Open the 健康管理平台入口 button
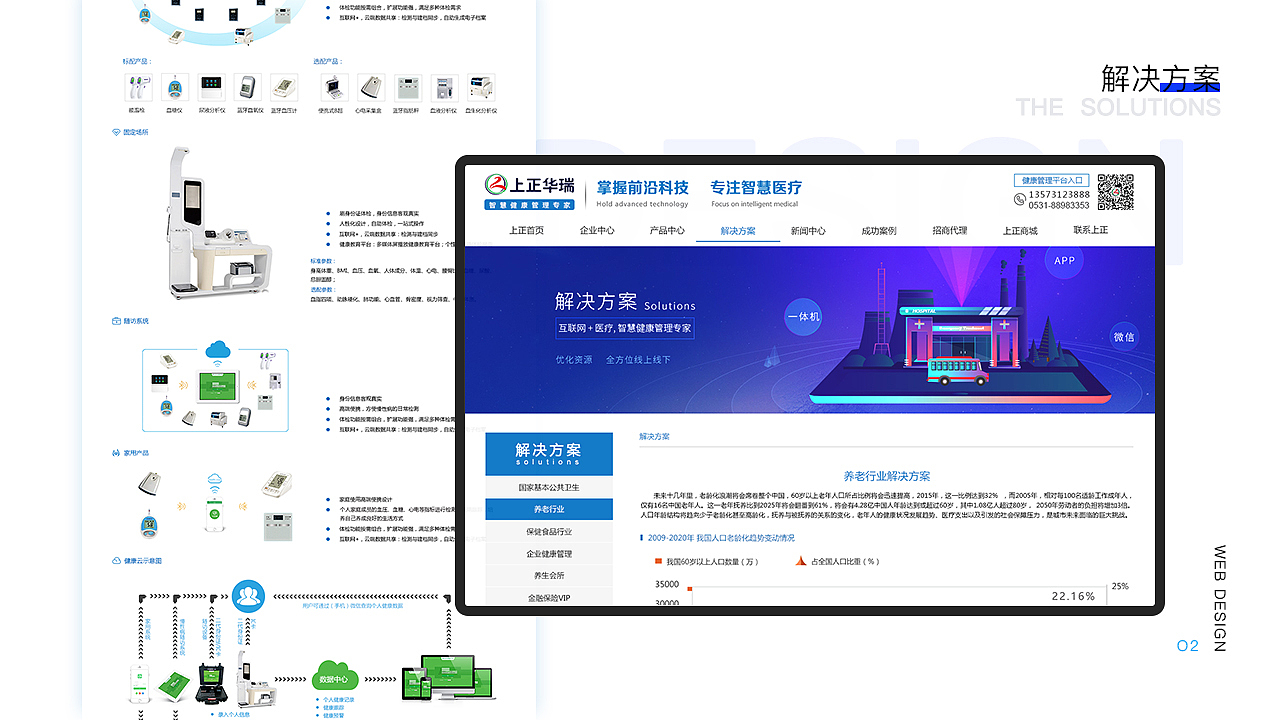Screen dimensions: 1280x720 coord(1053,180)
